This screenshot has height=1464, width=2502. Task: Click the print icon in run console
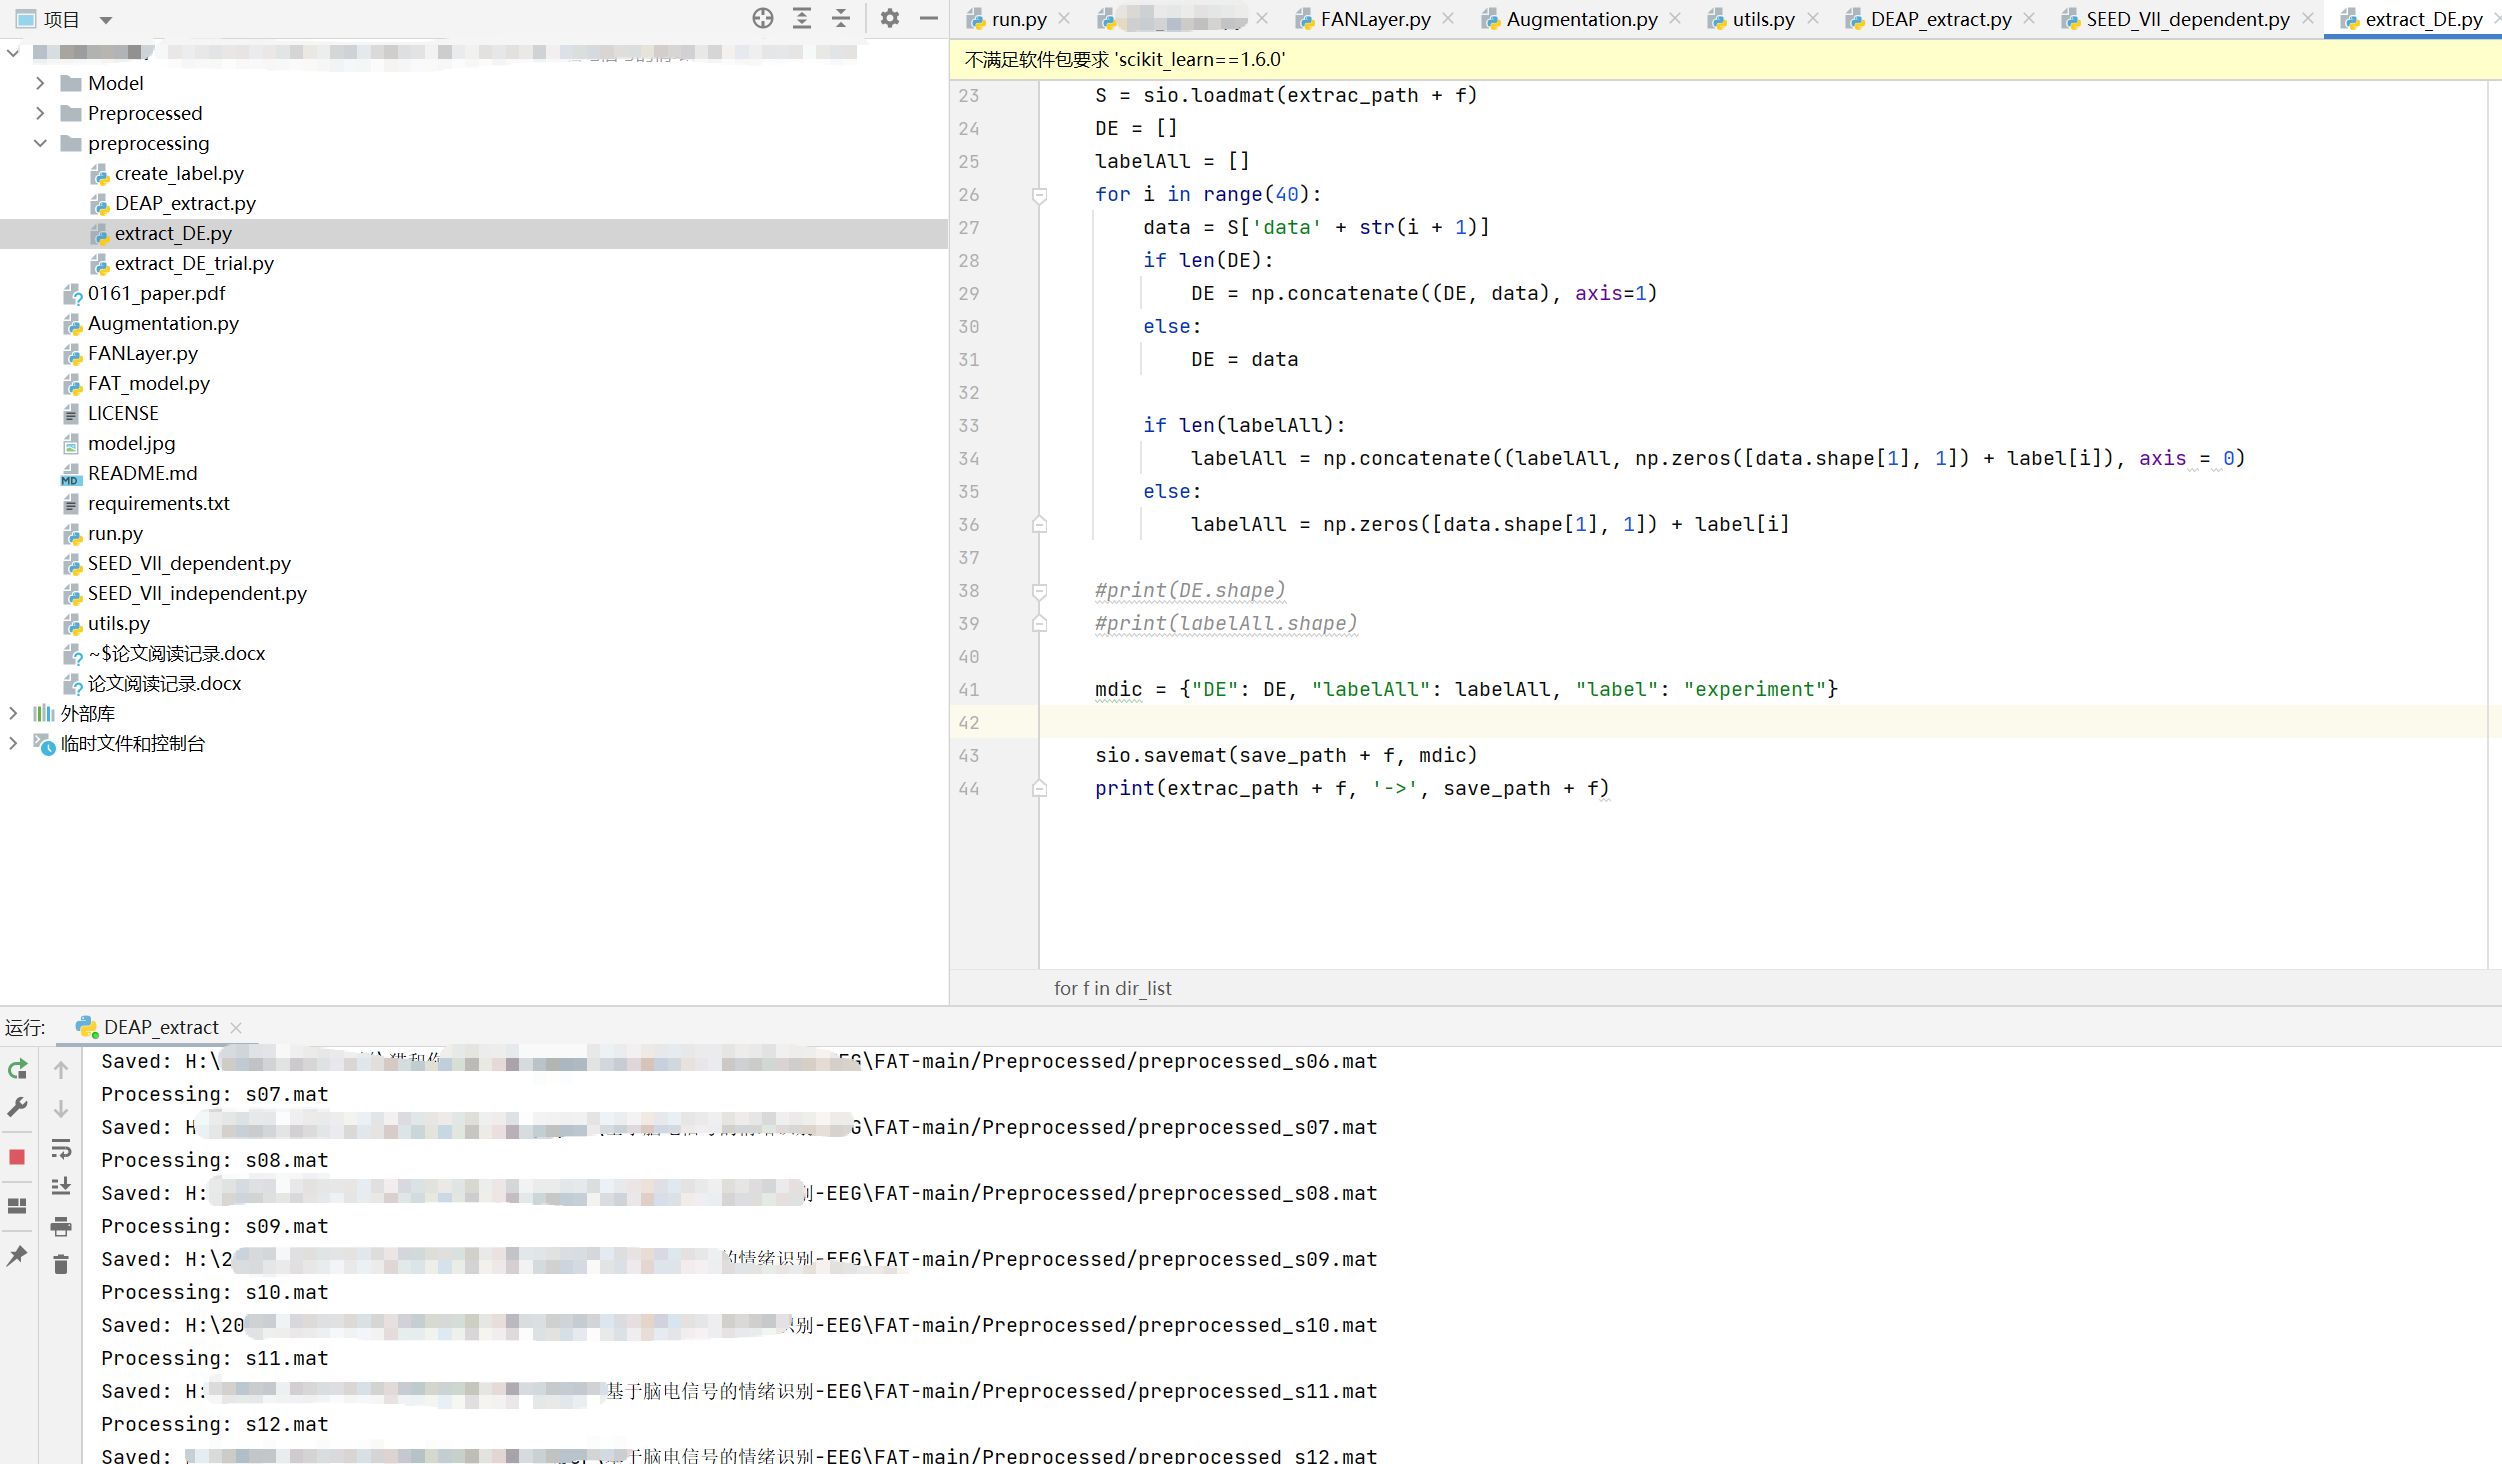61,1226
